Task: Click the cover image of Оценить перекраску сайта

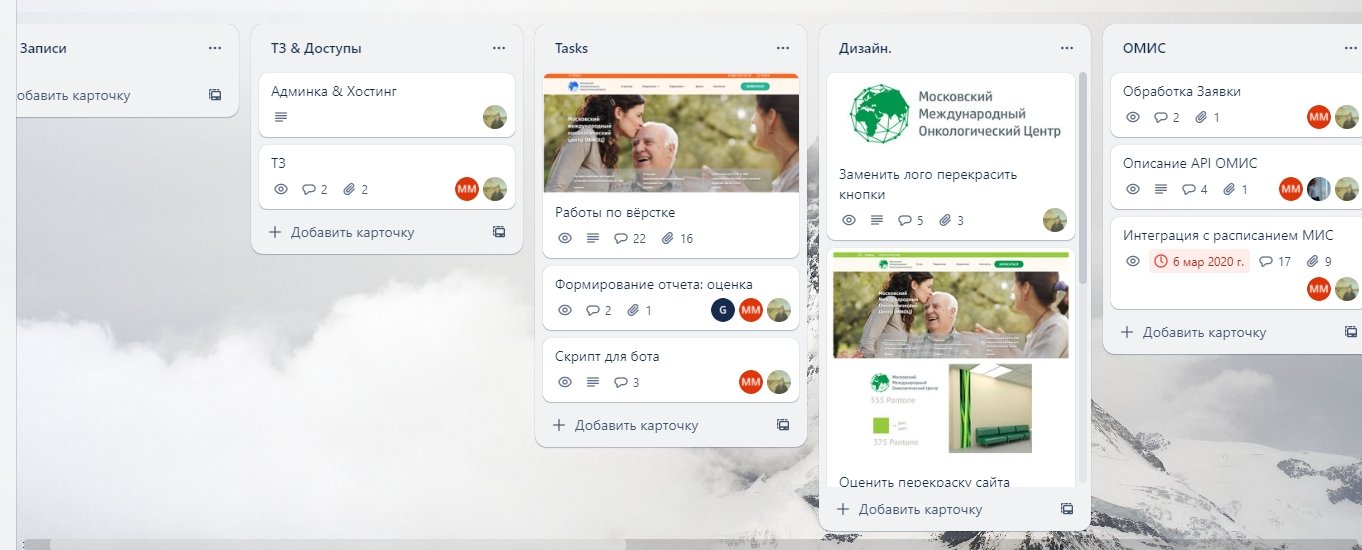Action: [x=951, y=355]
